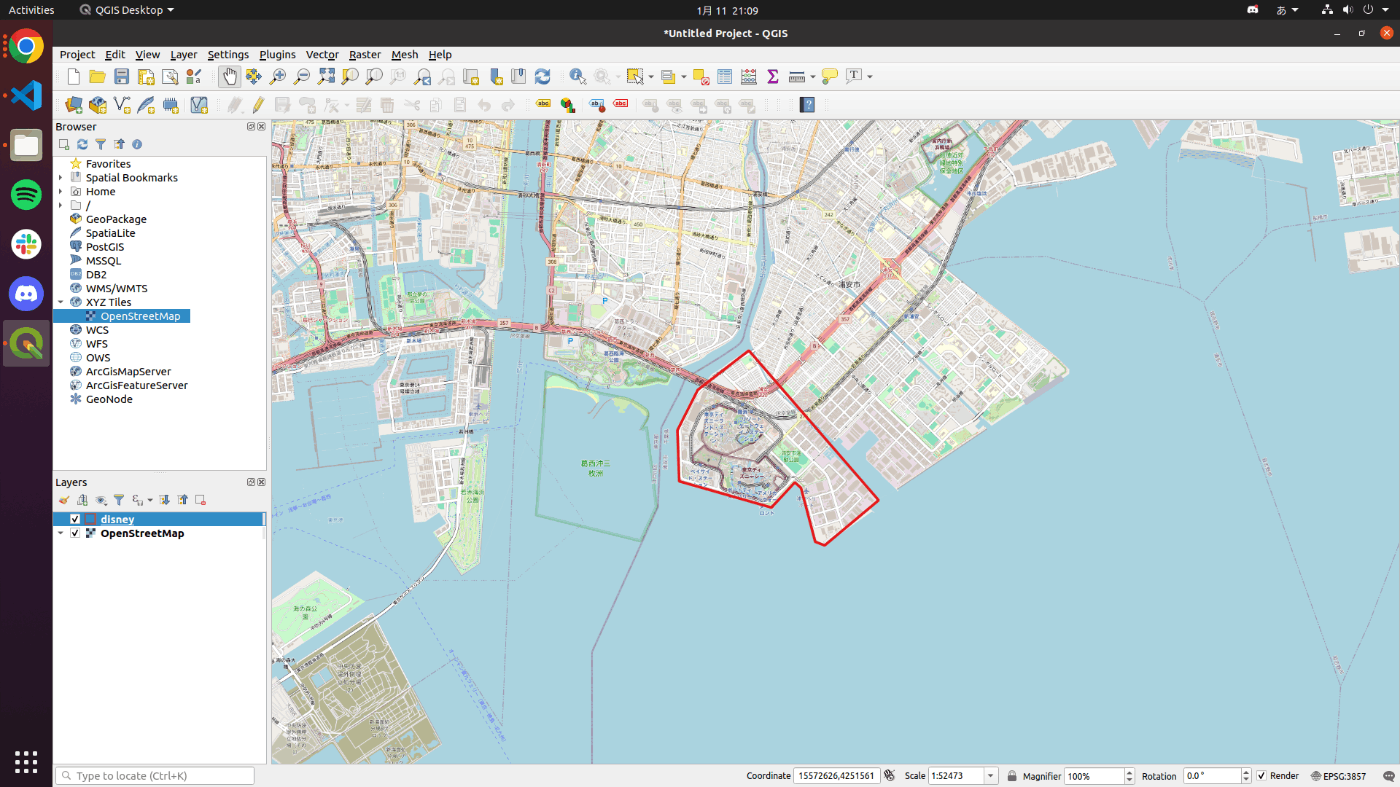Expand the Spatial Bookmarks tree node
The image size is (1400, 787).
[61, 178]
